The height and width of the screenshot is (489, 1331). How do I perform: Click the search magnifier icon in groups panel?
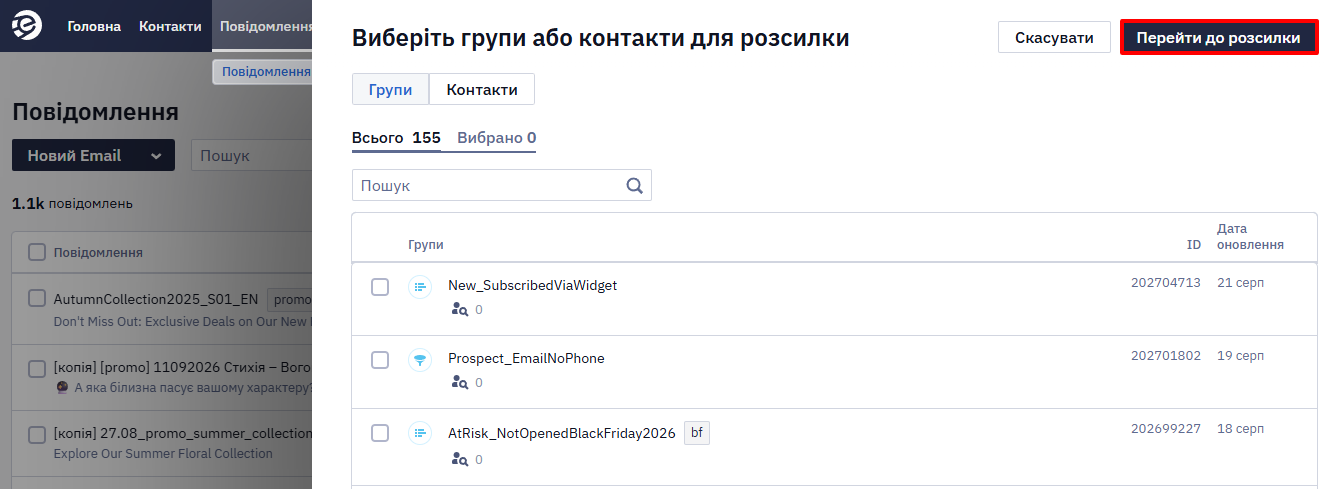634,185
